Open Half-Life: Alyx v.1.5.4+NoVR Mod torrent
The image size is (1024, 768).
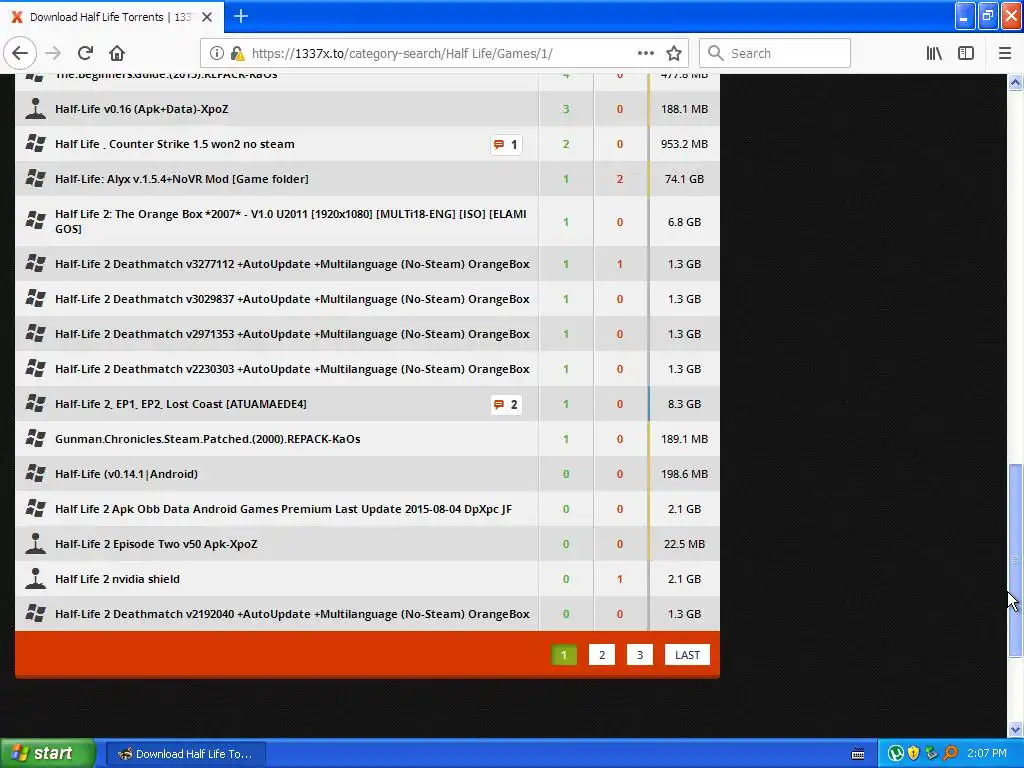pyautogui.click(x=182, y=179)
